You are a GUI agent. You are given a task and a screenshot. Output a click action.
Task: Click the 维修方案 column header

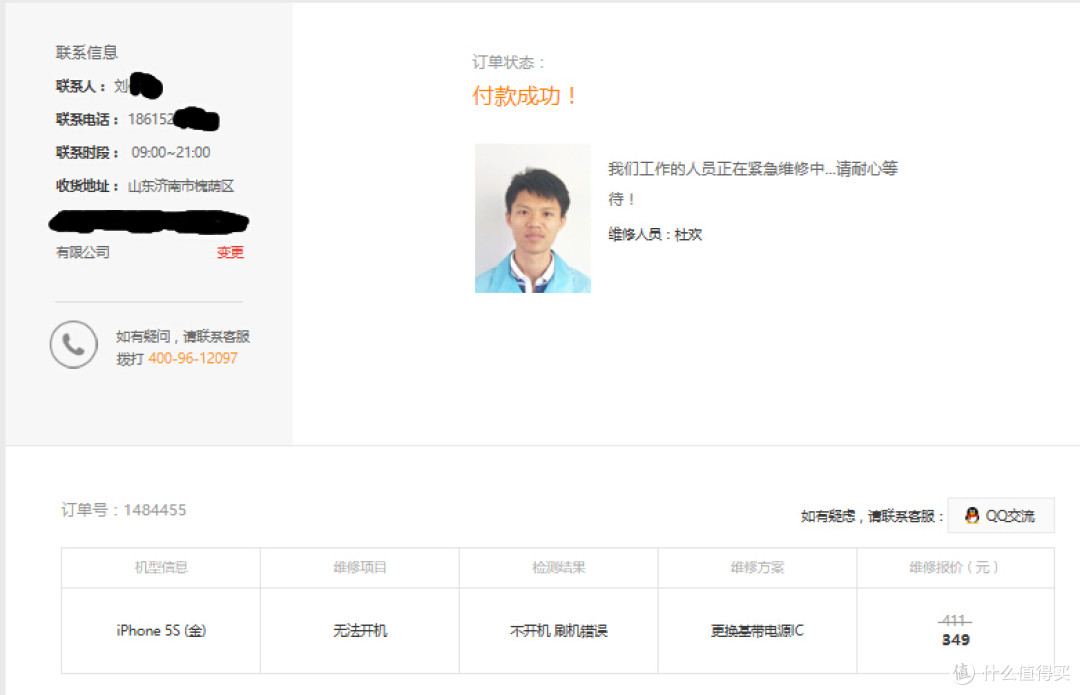[758, 568]
